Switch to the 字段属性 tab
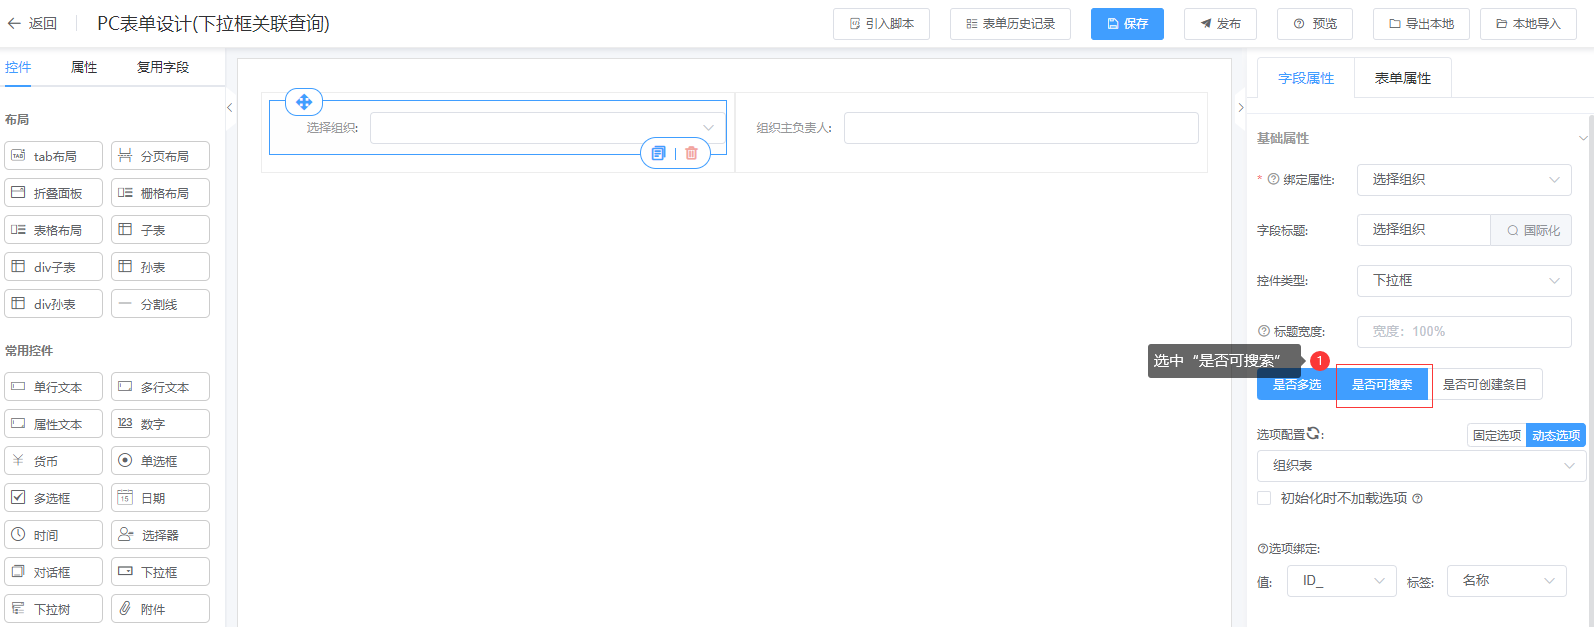The height and width of the screenshot is (627, 1594). 1306,78
